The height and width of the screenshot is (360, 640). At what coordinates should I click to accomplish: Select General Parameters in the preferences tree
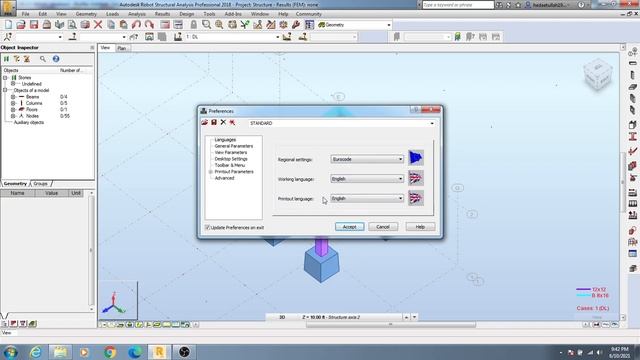tap(234, 146)
